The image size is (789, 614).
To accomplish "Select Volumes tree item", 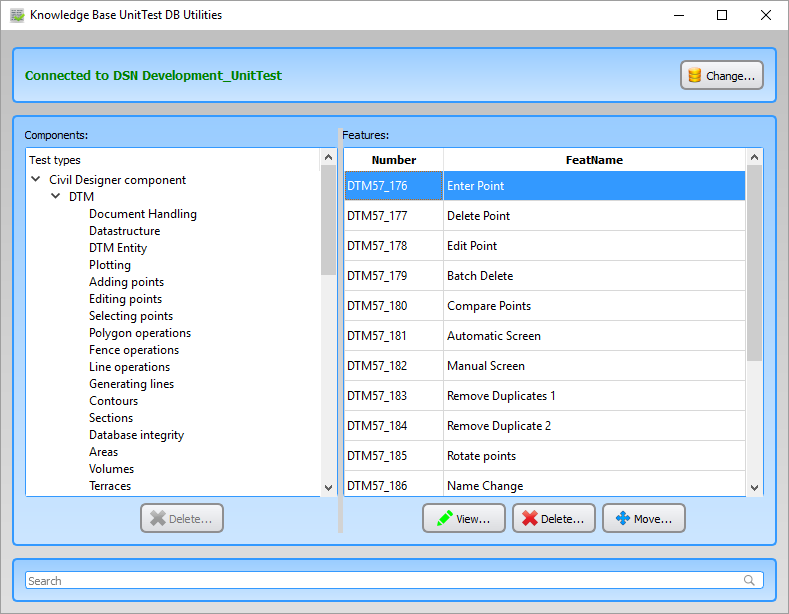I will point(112,469).
